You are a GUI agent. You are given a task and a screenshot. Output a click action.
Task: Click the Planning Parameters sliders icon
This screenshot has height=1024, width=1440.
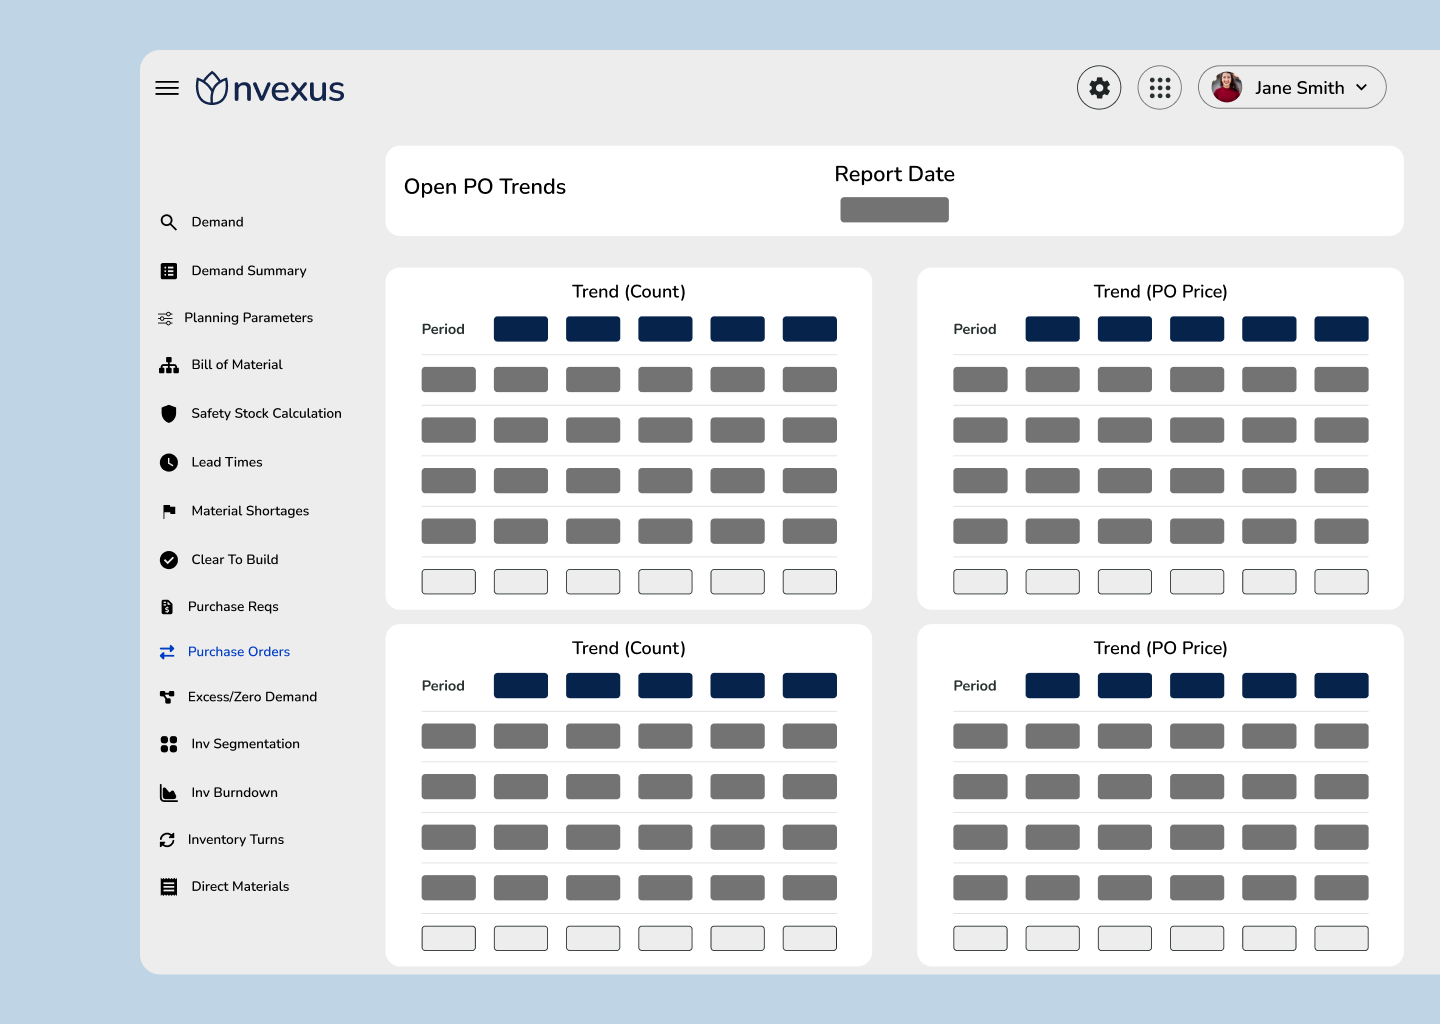(x=165, y=318)
